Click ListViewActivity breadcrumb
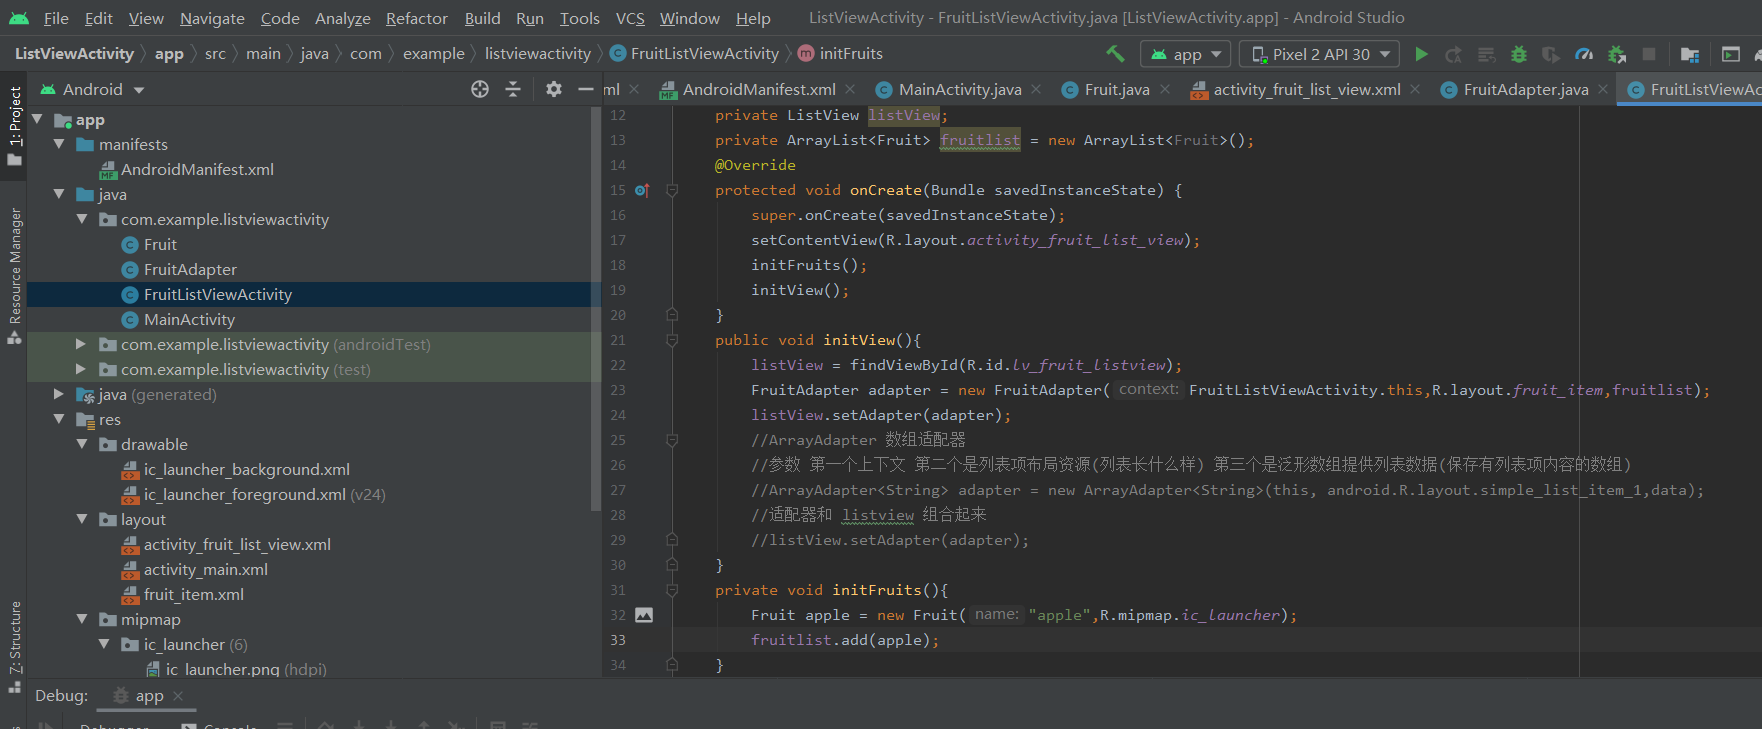The image size is (1762, 729). click(74, 54)
